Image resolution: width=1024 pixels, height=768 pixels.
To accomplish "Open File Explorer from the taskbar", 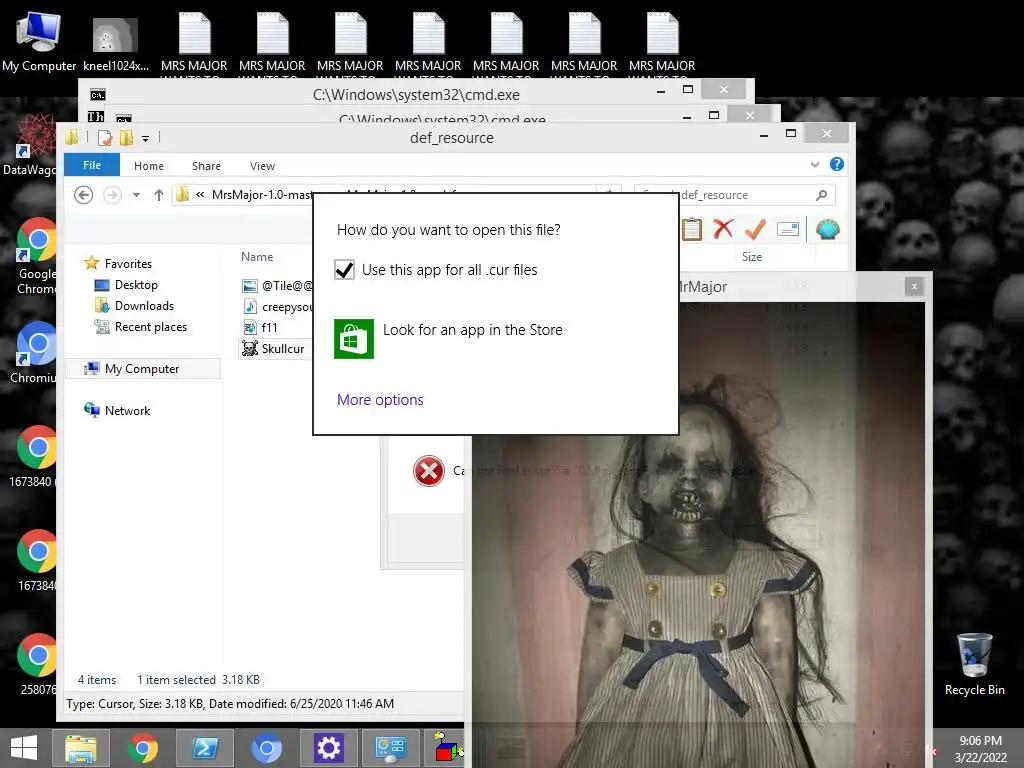I will pos(80,748).
